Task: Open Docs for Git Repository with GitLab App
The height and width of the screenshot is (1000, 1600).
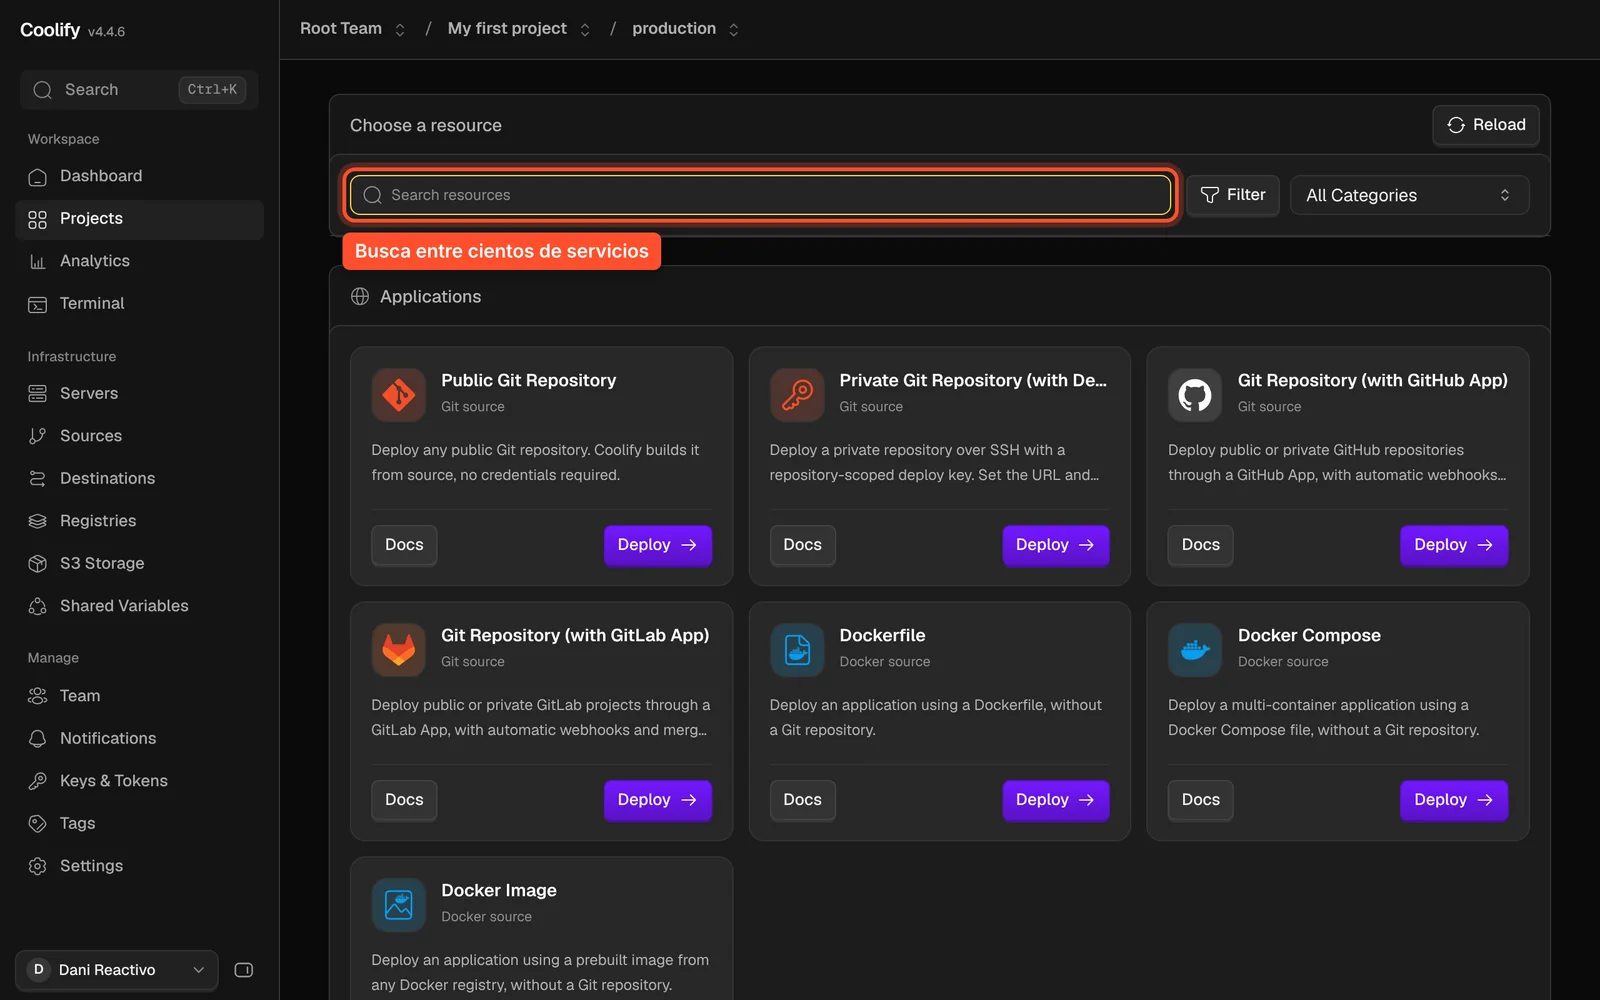Action: [x=404, y=800]
